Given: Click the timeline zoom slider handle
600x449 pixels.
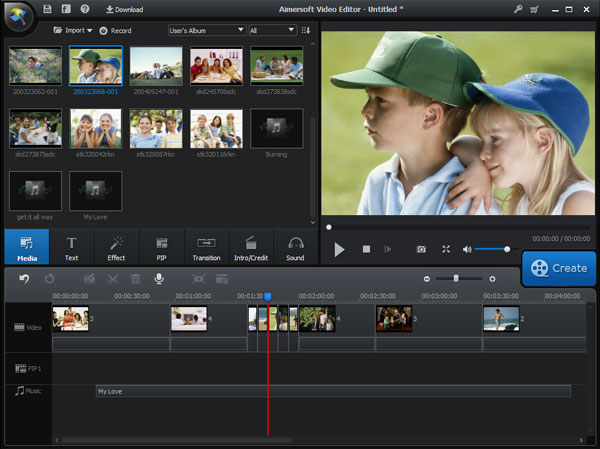Looking at the screenshot, I should click(x=456, y=278).
